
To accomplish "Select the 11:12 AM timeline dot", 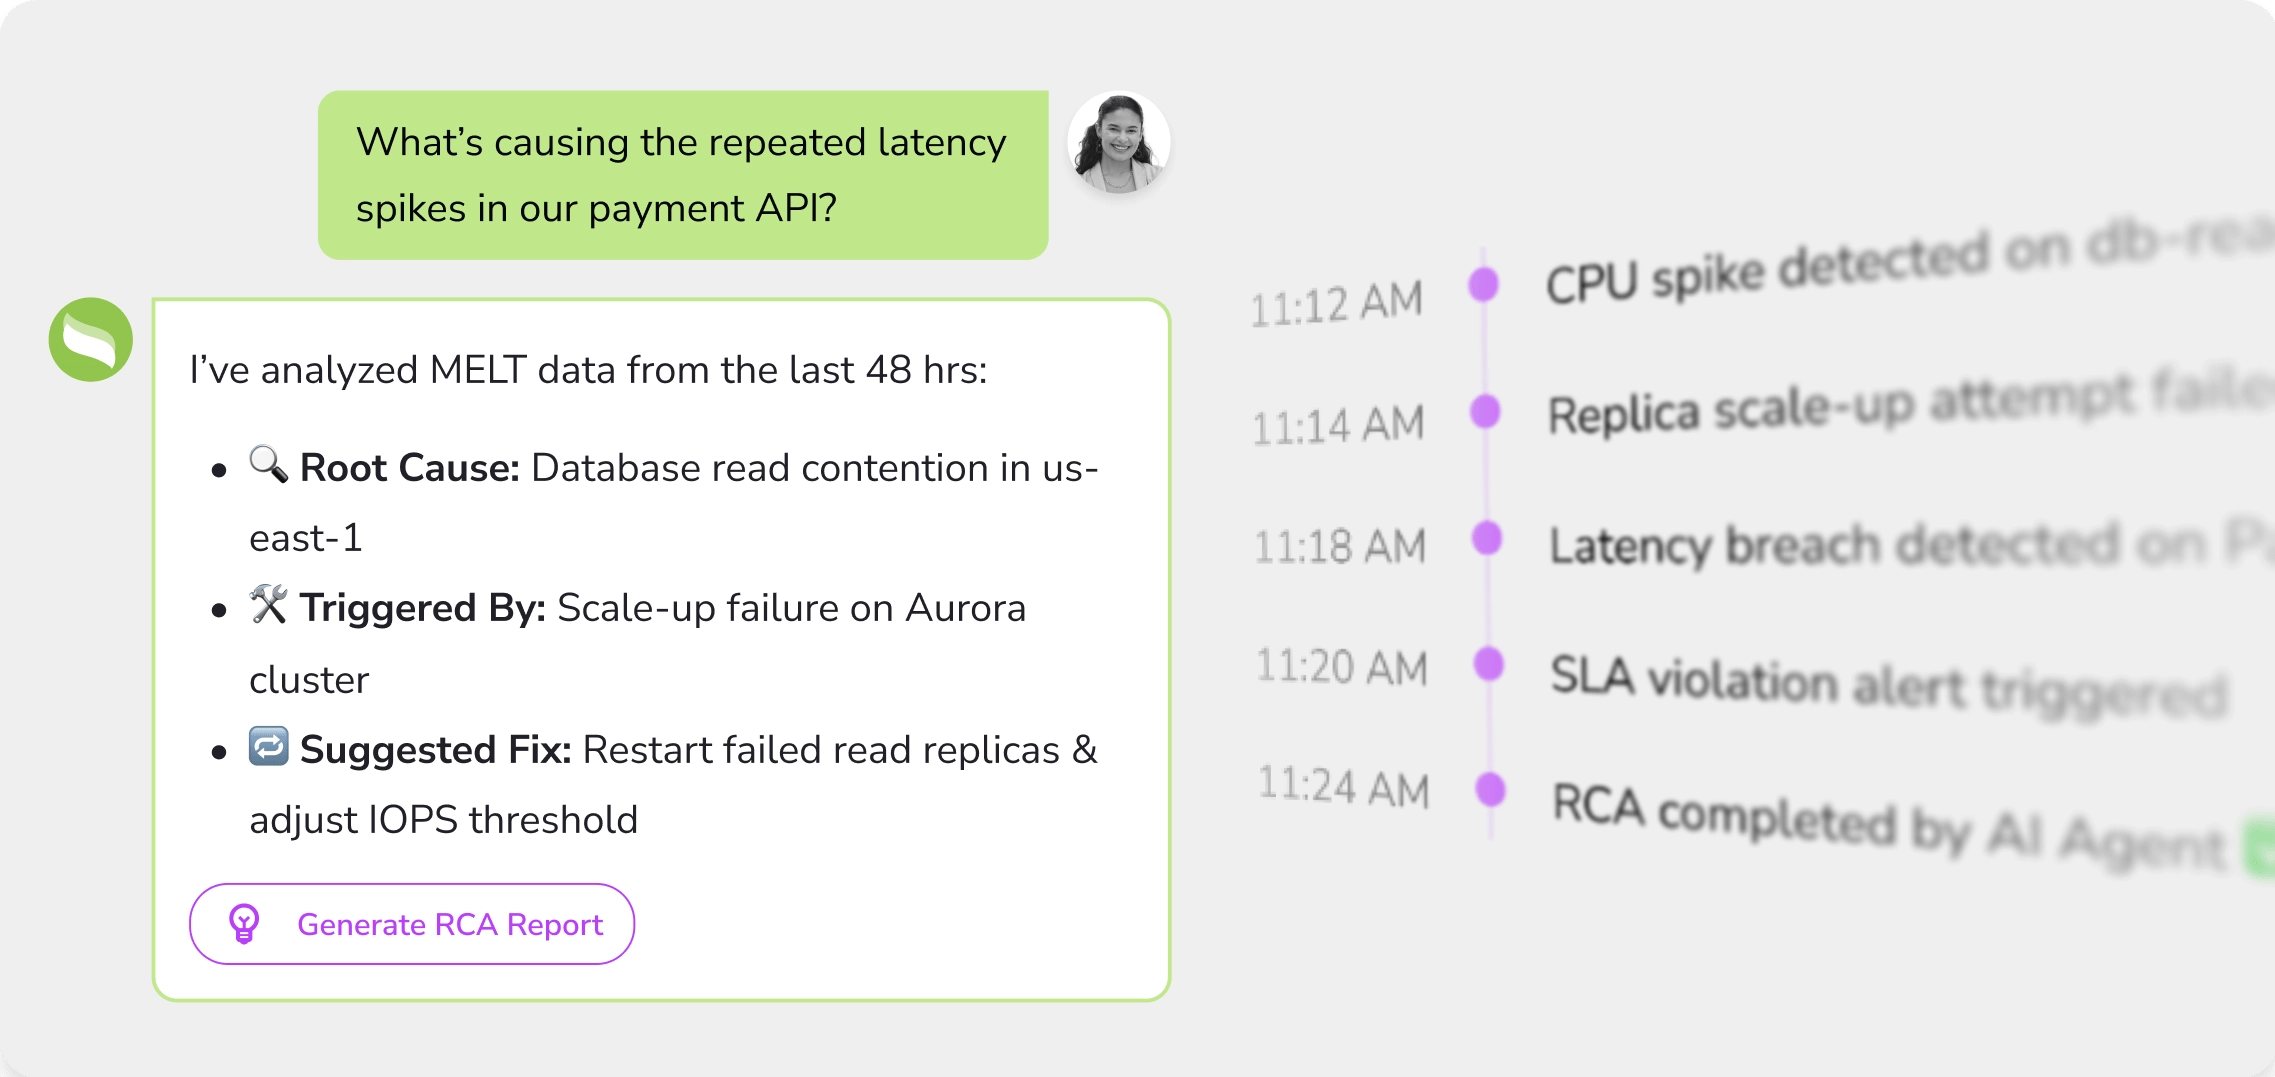I will tap(1483, 284).
